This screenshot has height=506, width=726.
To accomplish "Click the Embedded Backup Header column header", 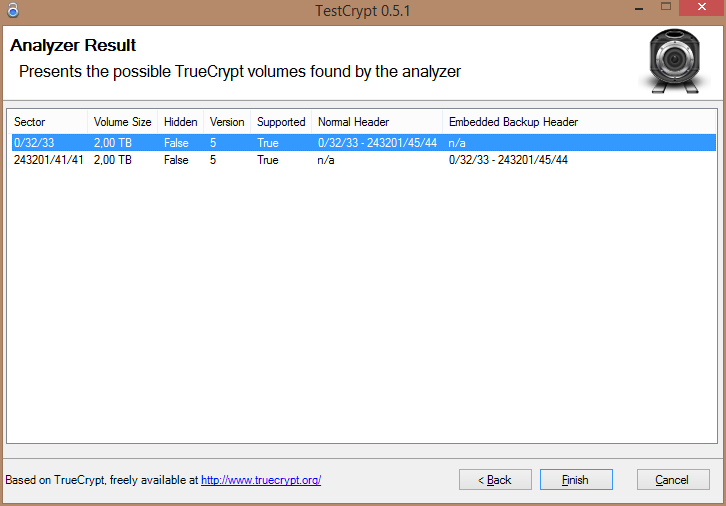I will (579, 122).
